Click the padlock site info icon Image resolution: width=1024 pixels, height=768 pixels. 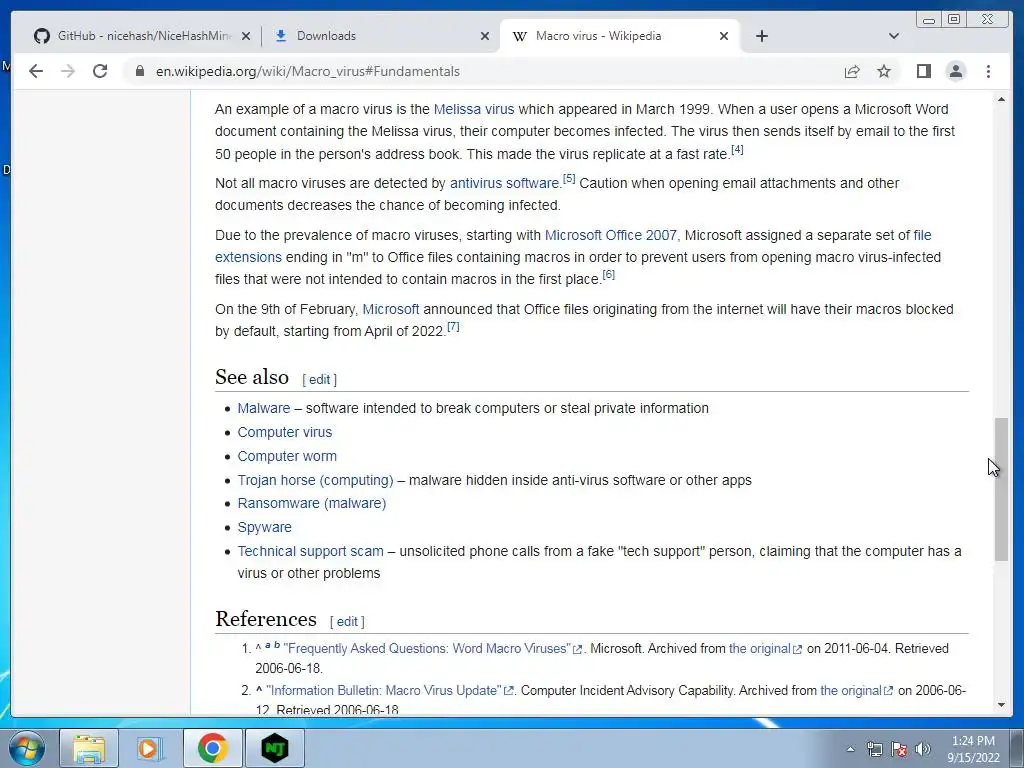click(140, 71)
